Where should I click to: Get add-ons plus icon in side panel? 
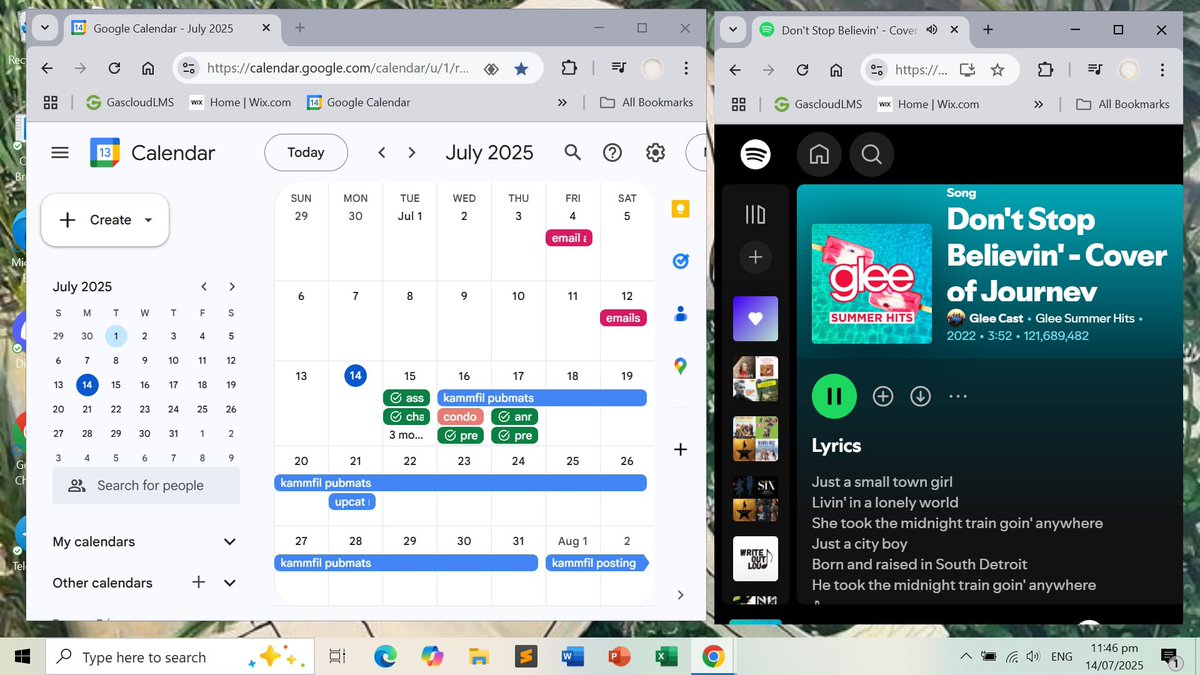680,449
